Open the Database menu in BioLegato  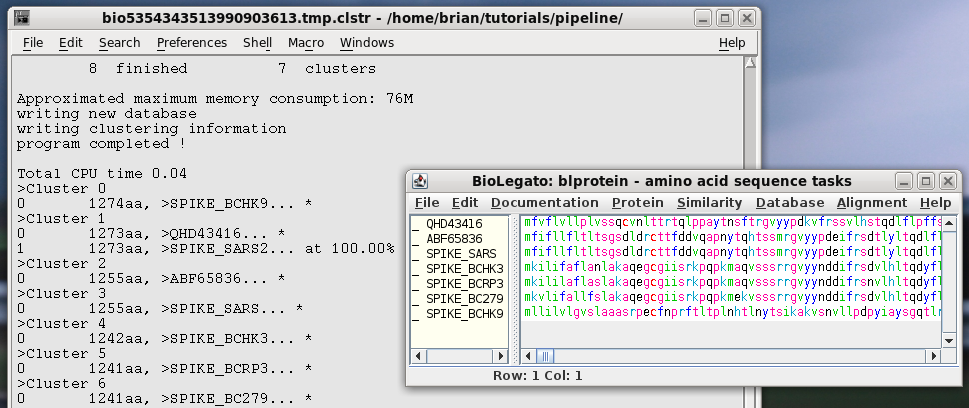(x=789, y=203)
